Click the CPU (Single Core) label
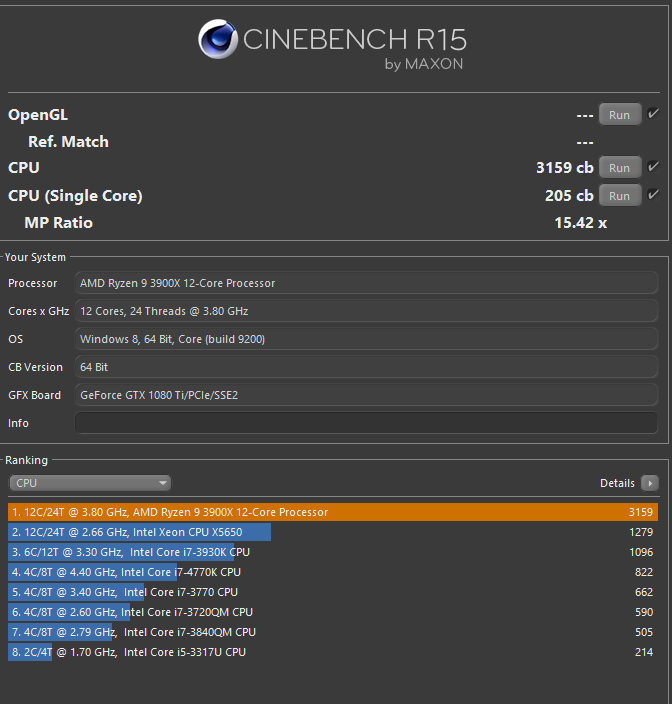 (75, 196)
